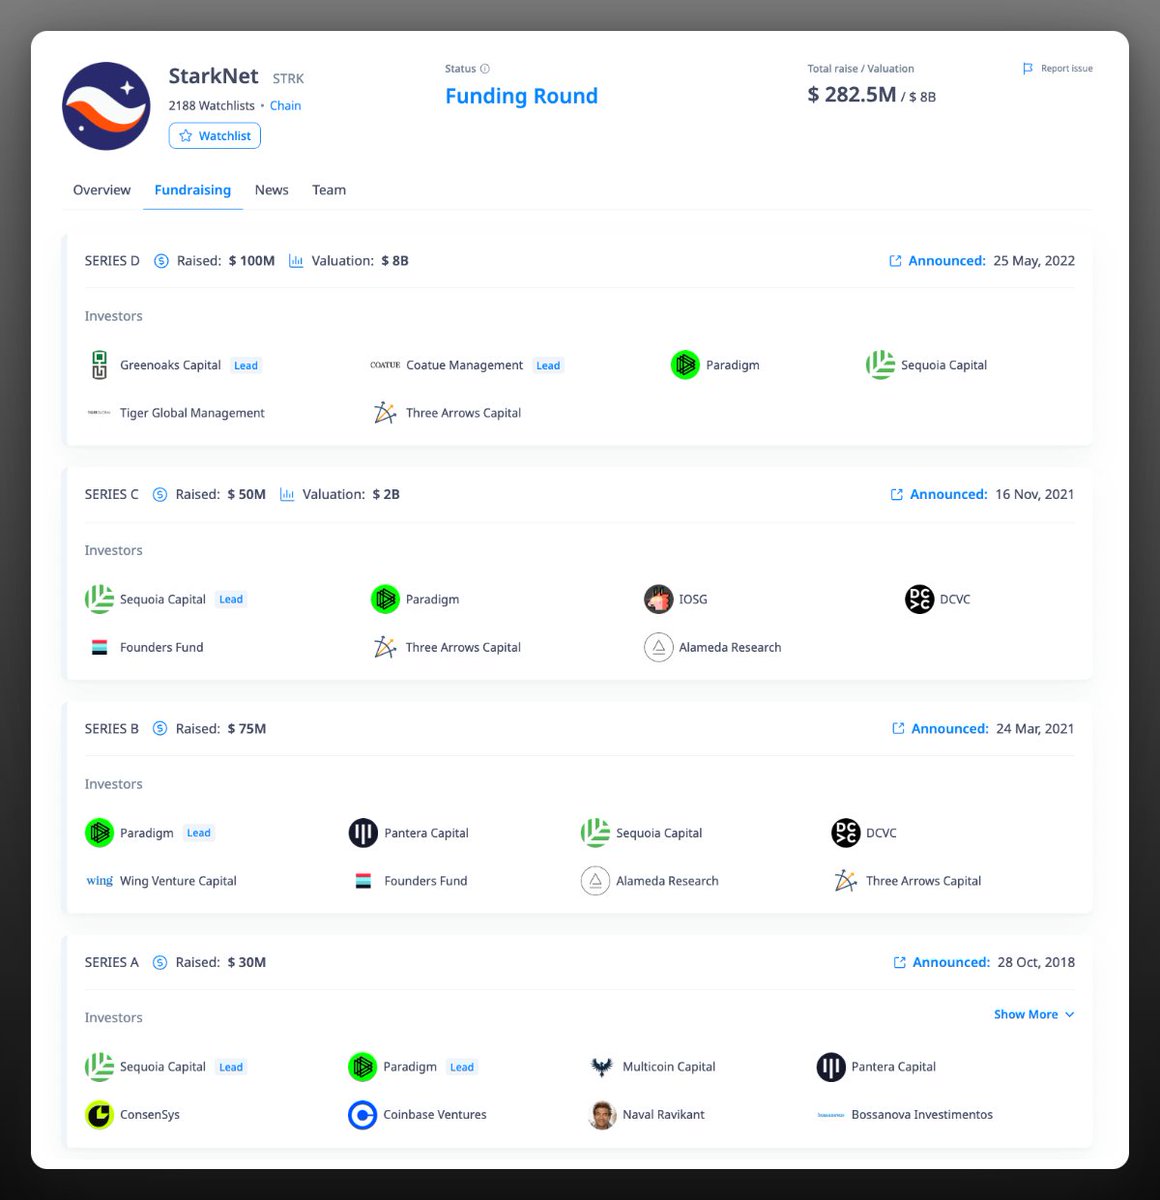Viewport: 1160px width, 1200px height.
Task: Open Greenoaks Capital investor name
Action: pyautogui.click(x=170, y=365)
